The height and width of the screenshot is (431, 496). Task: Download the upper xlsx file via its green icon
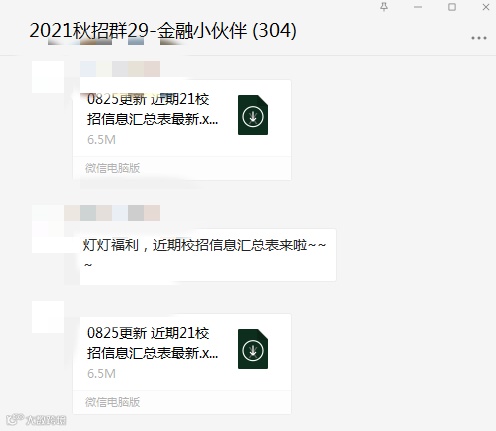(253, 115)
